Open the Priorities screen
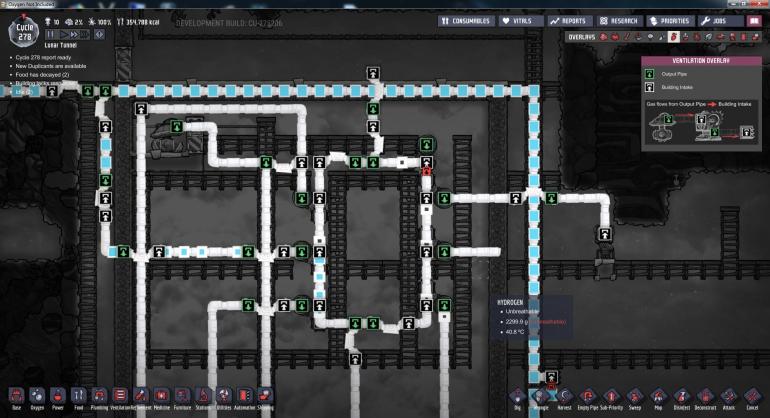Screen dimensions: 770x418 pyautogui.click(x=670, y=20)
